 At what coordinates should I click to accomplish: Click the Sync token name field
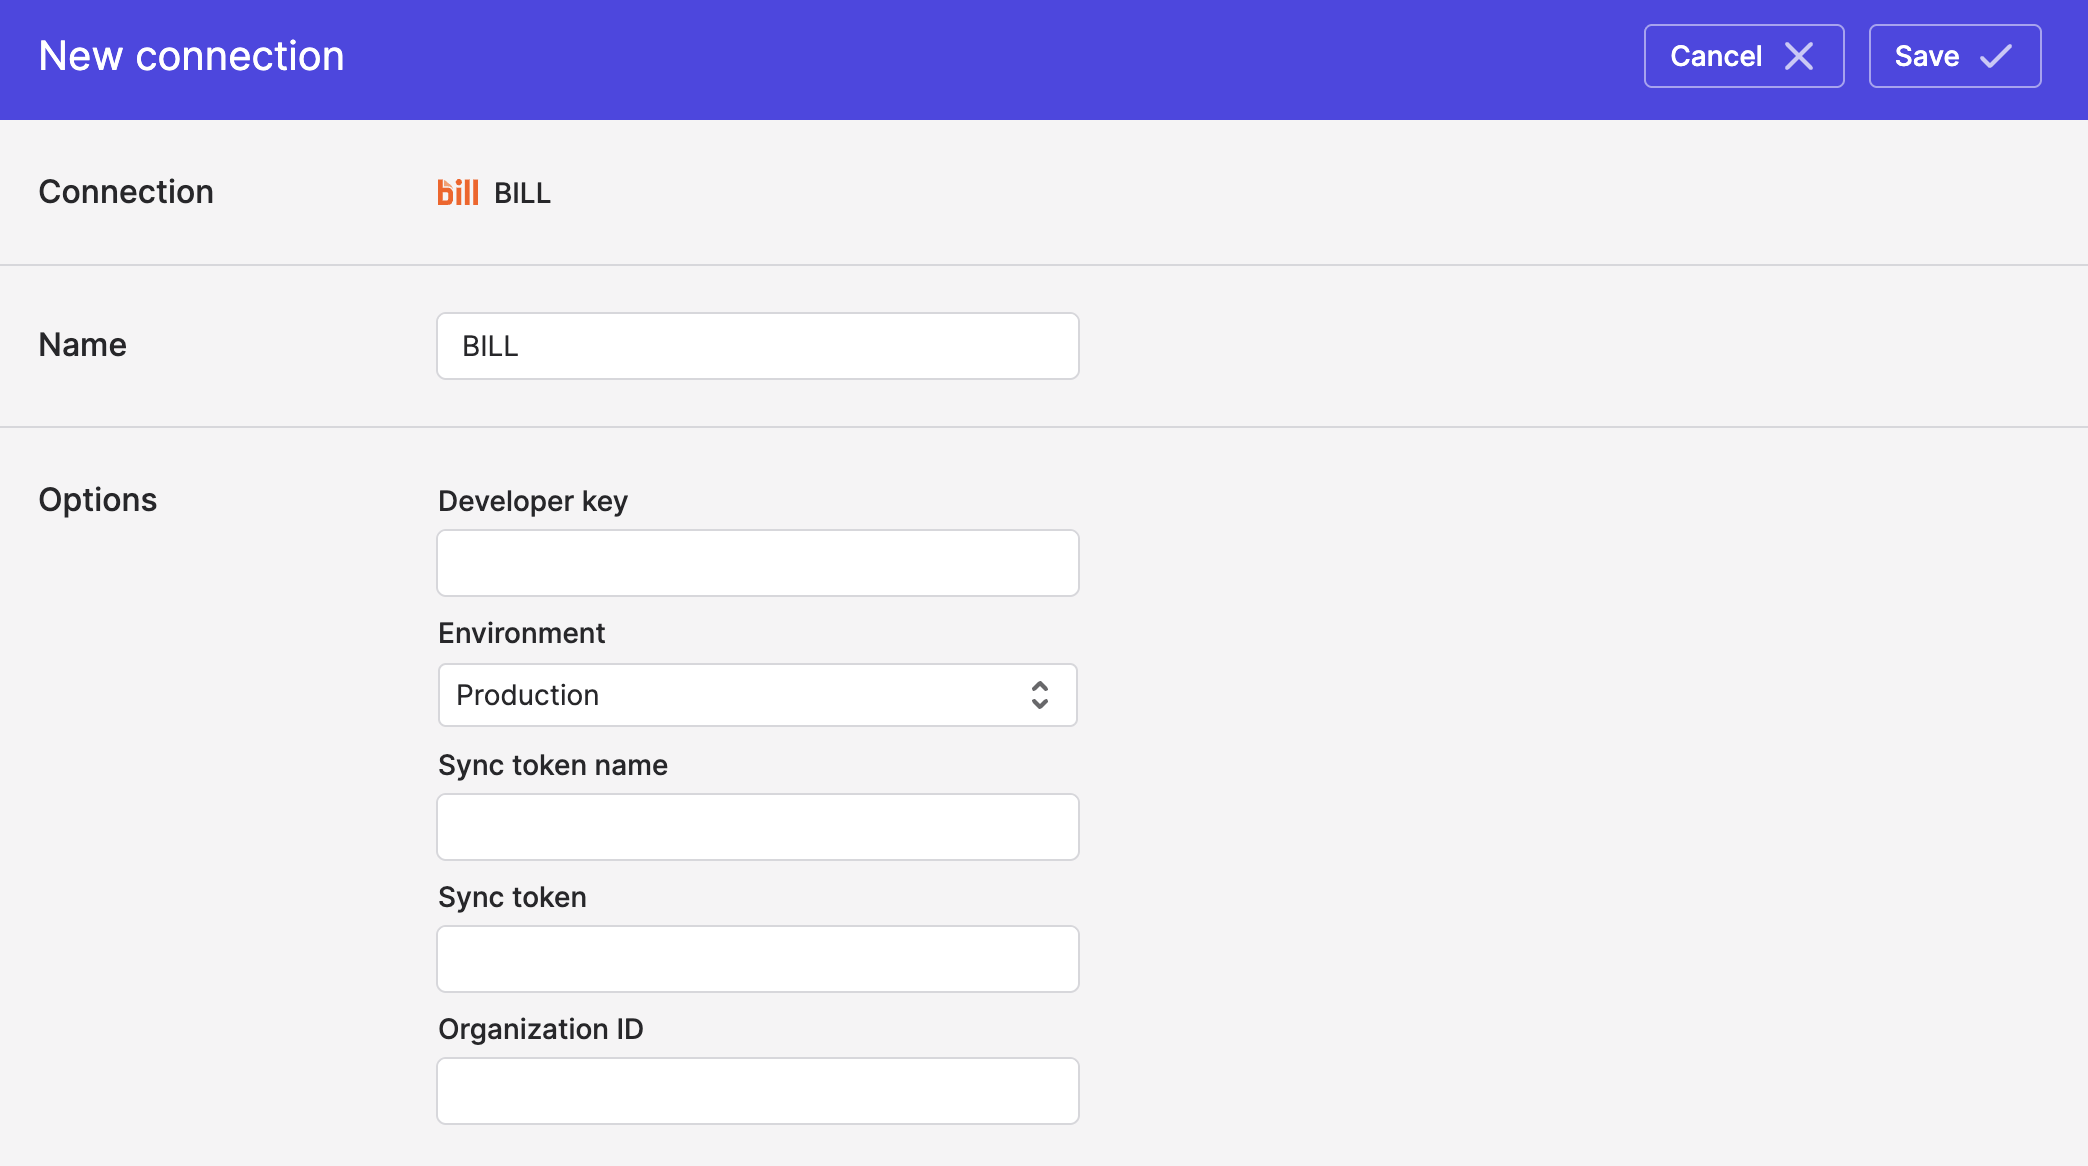[x=758, y=827]
